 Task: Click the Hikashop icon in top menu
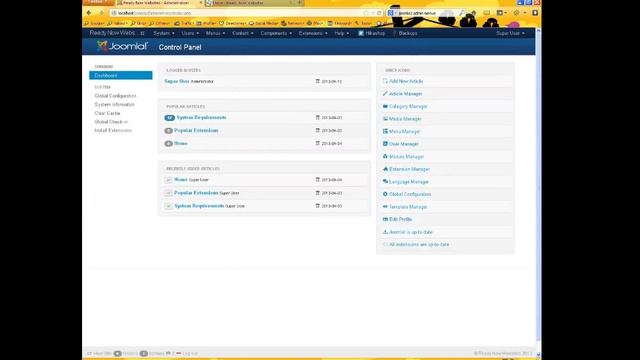[x=361, y=33]
